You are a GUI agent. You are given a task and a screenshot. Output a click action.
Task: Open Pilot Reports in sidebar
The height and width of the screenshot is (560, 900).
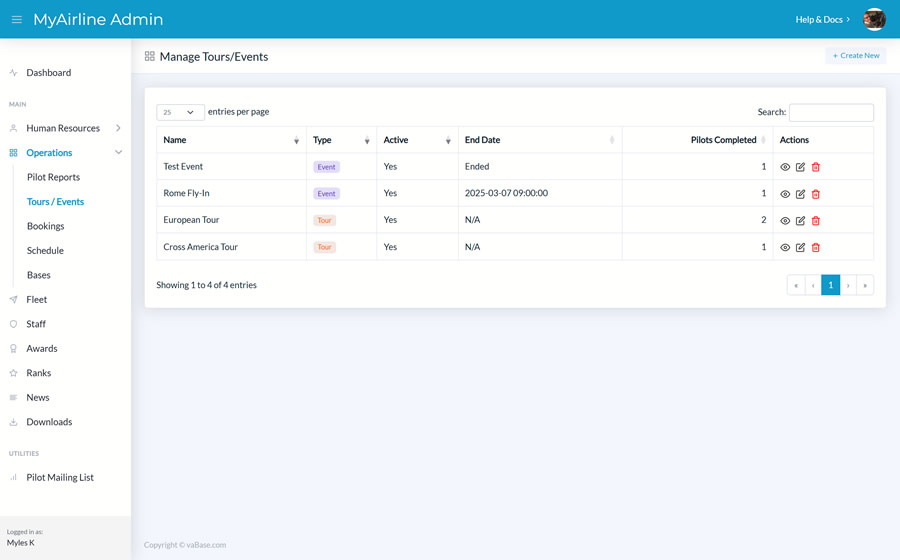coord(53,177)
